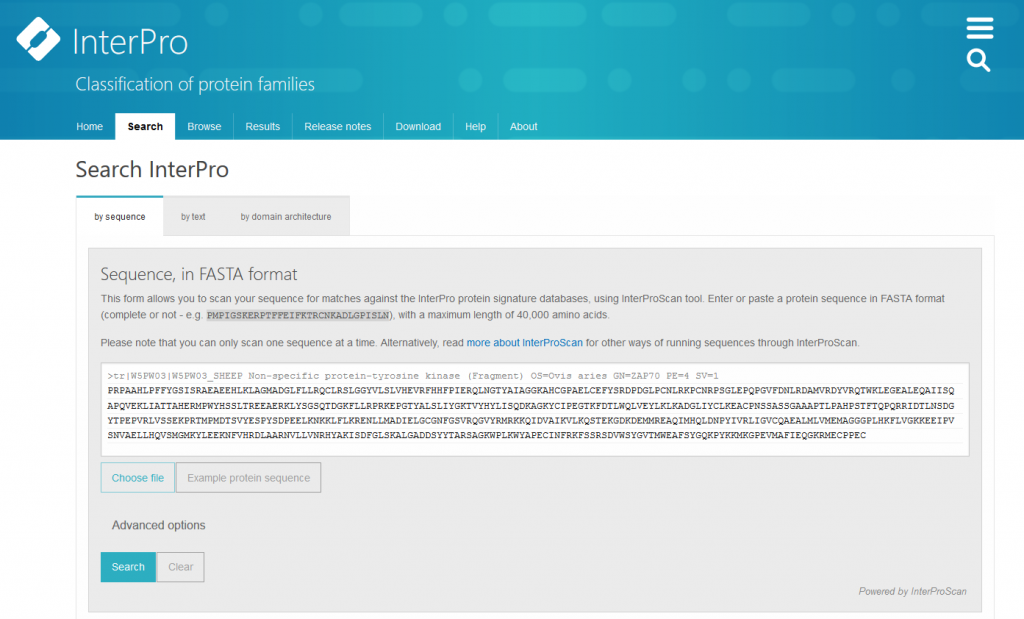Image resolution: width=1024 pixels, height=619 pixels.
Task: Click the magnifying glass search icon
Action: pyautogui.click(x=979, y=61)
